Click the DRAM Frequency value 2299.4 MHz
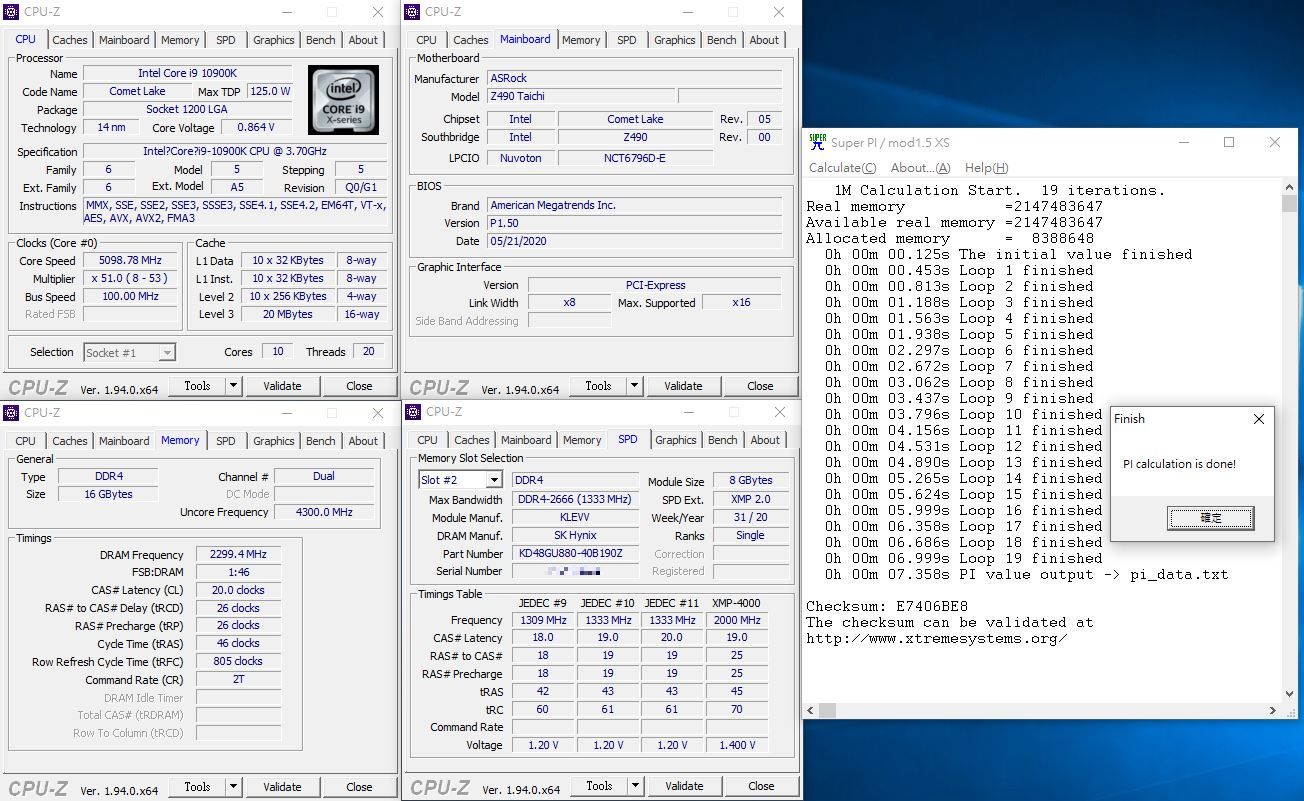Viewport: 1304px width, 801px height. [x=238, y=555]
